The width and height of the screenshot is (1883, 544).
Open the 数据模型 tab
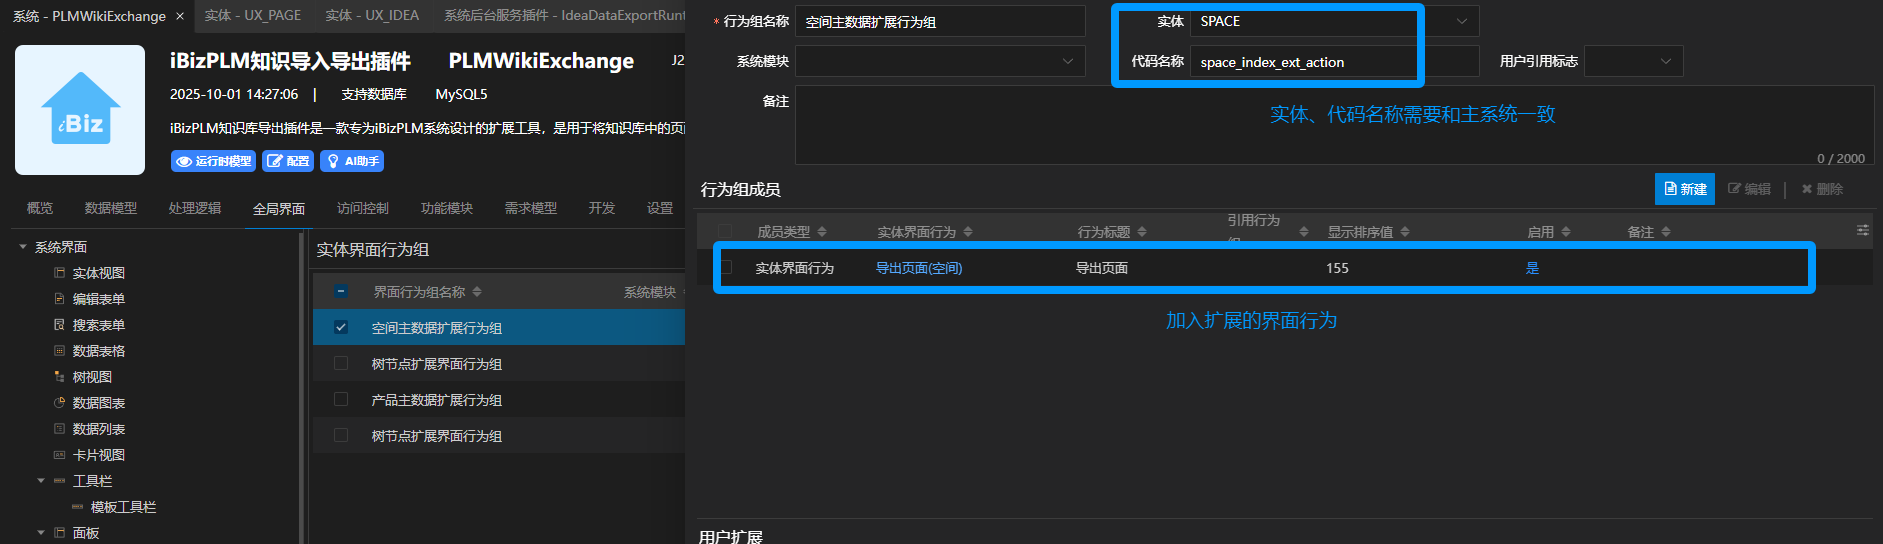tap(111, 208)
